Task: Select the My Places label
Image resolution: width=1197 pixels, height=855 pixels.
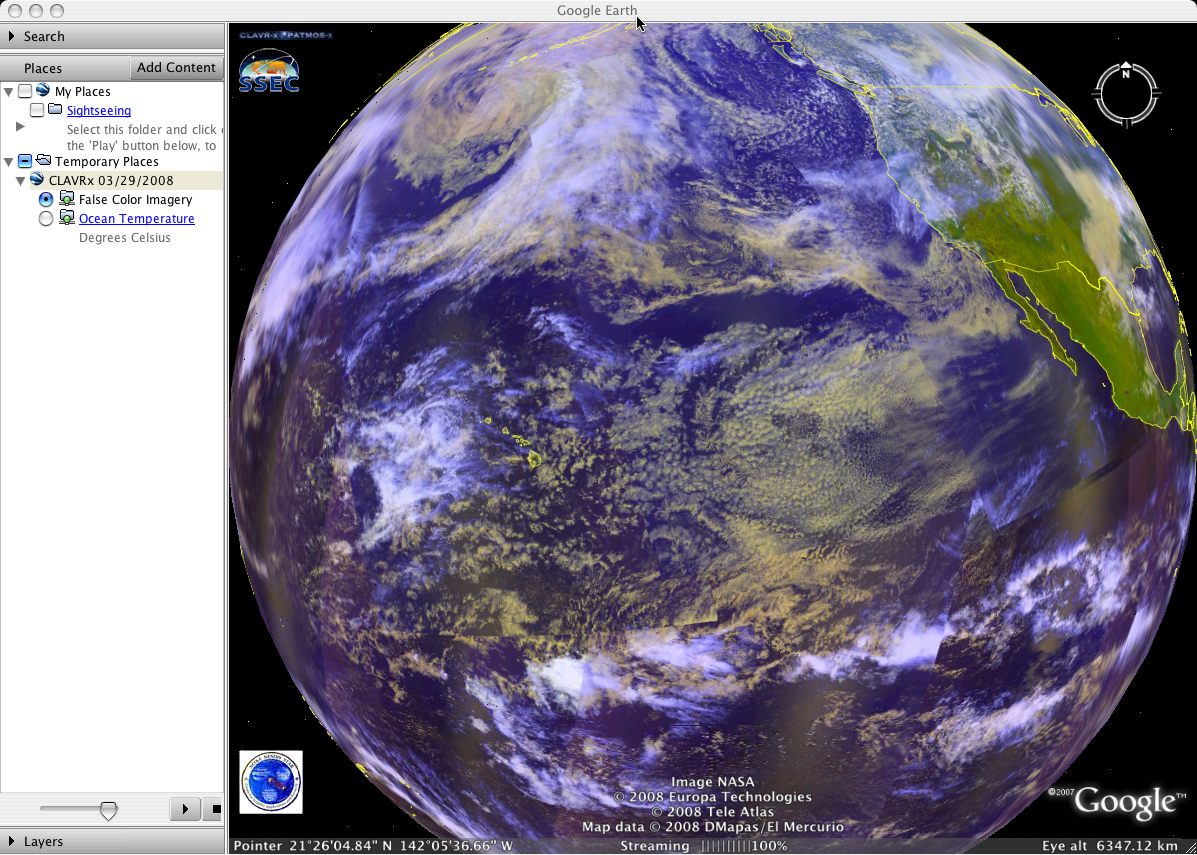Action: click(x=82, y=92)
